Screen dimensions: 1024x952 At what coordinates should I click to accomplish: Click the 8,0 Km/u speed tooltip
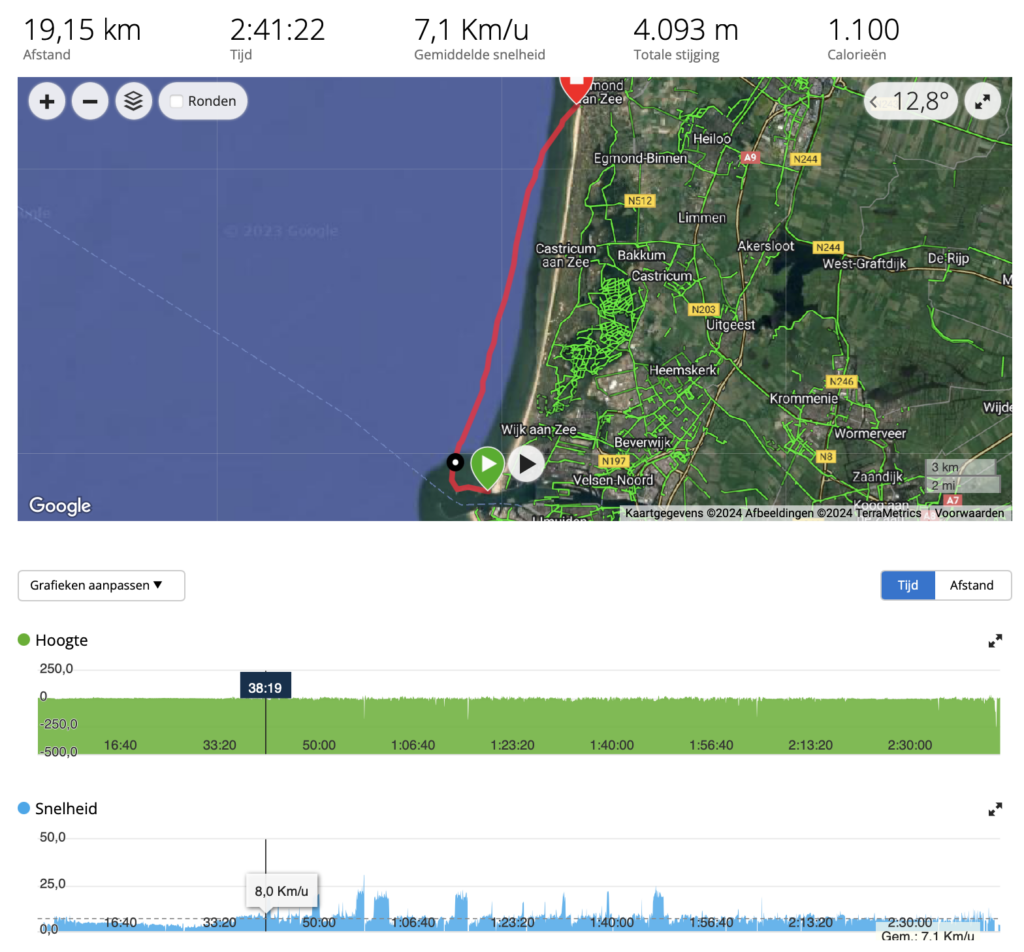click(281, 891)
